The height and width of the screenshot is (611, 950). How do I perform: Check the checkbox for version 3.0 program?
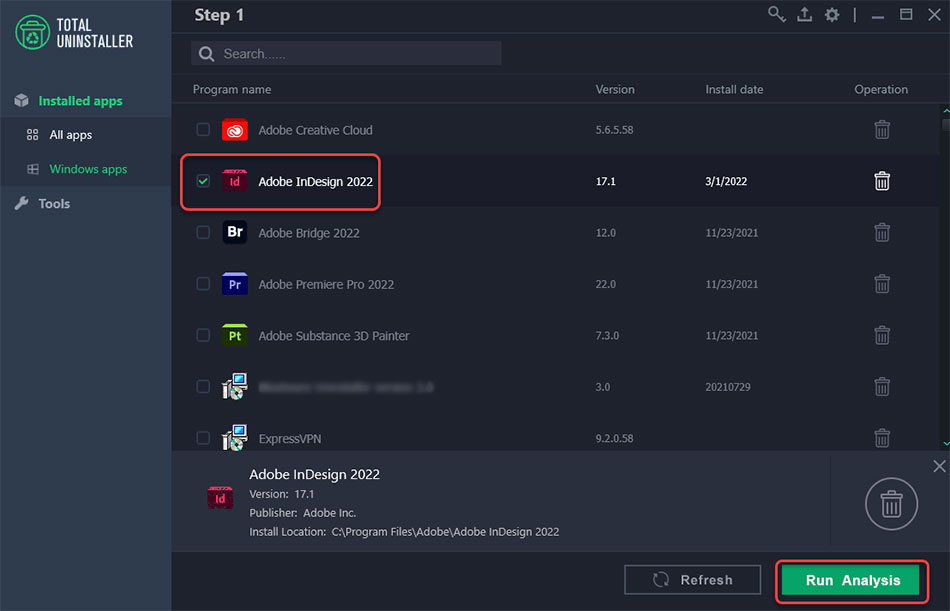pyautogui.click(x=203, y=387)
